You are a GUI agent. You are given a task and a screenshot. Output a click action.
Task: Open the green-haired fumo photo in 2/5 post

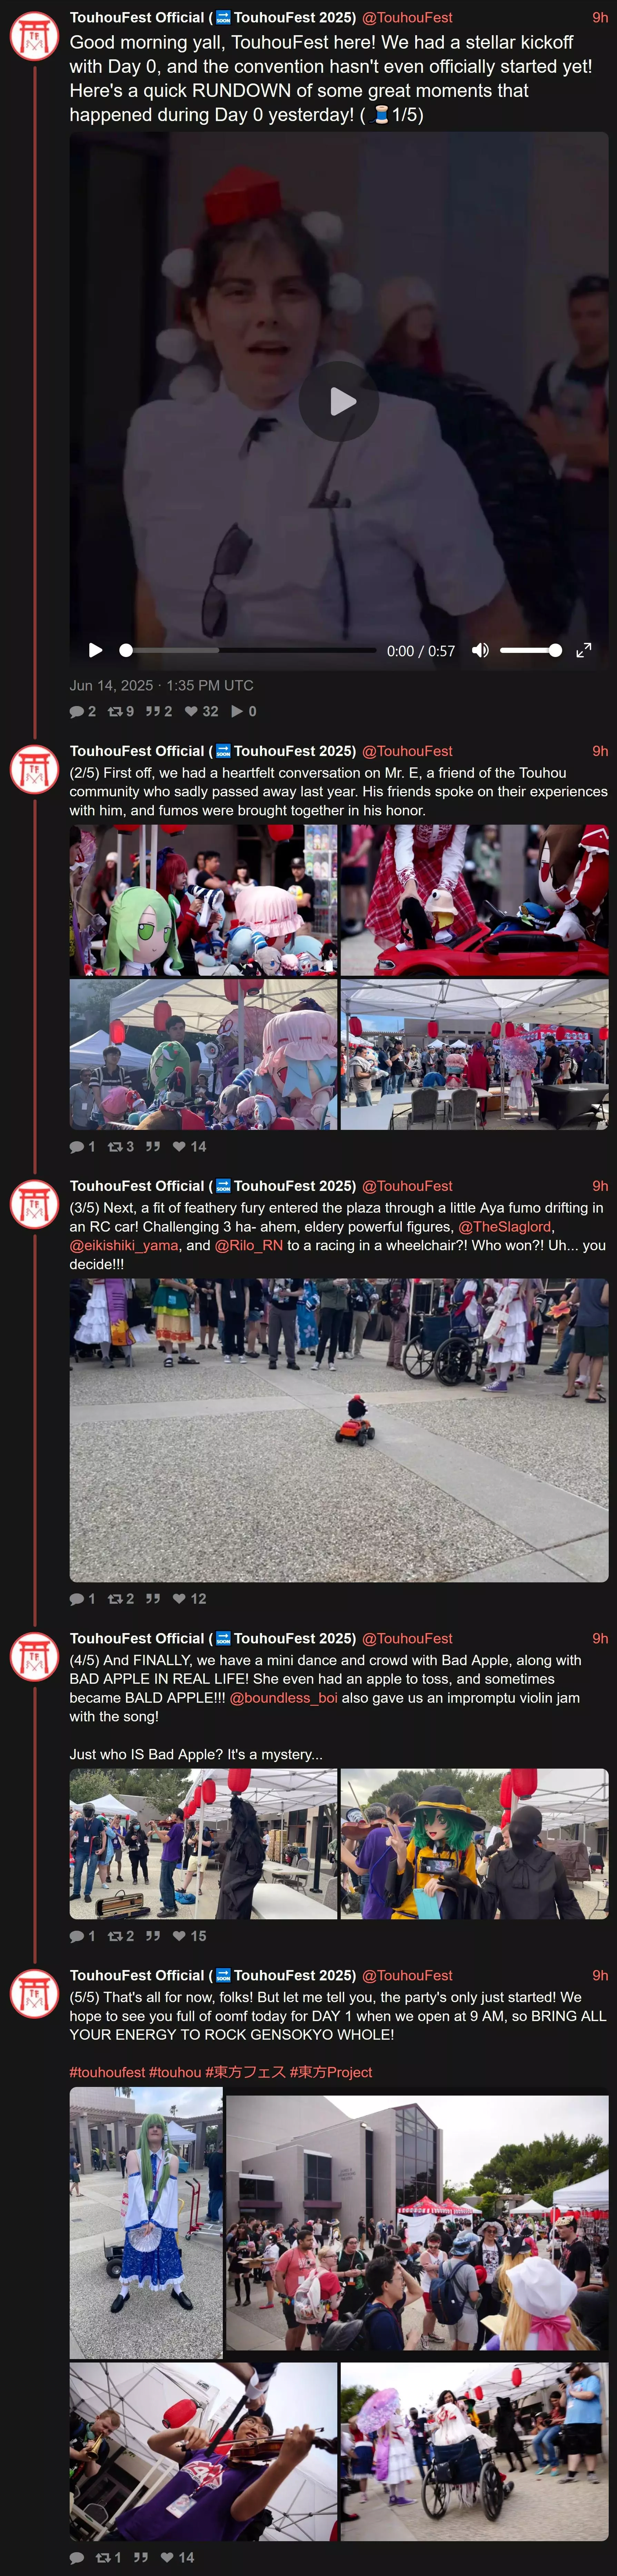click(x=203, y=900)
